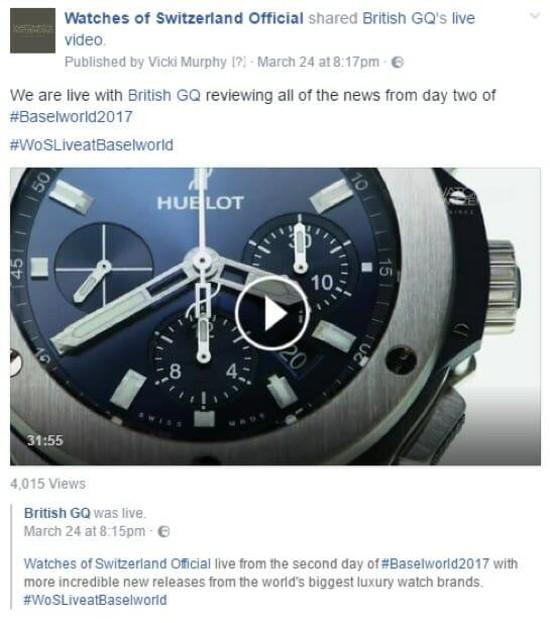Click the March 24 at 8:15pm timestamp

pos(85,531)
